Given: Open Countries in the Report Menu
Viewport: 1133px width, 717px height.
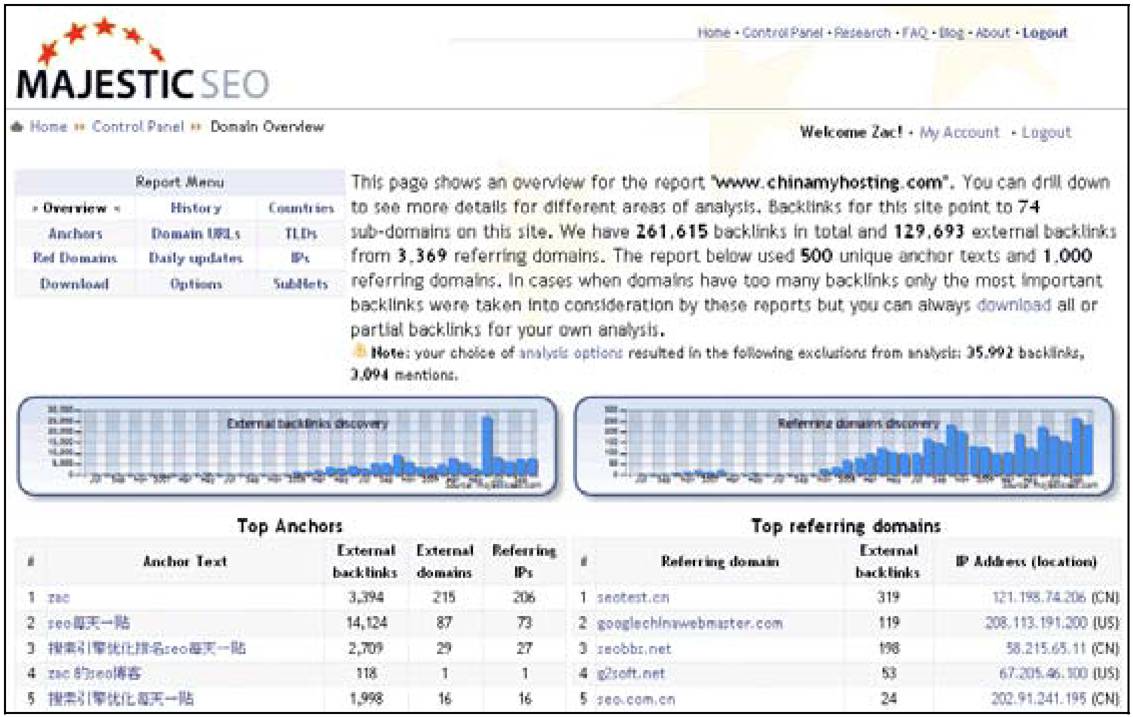Looking at the screenshot, I should click(301, 208).
